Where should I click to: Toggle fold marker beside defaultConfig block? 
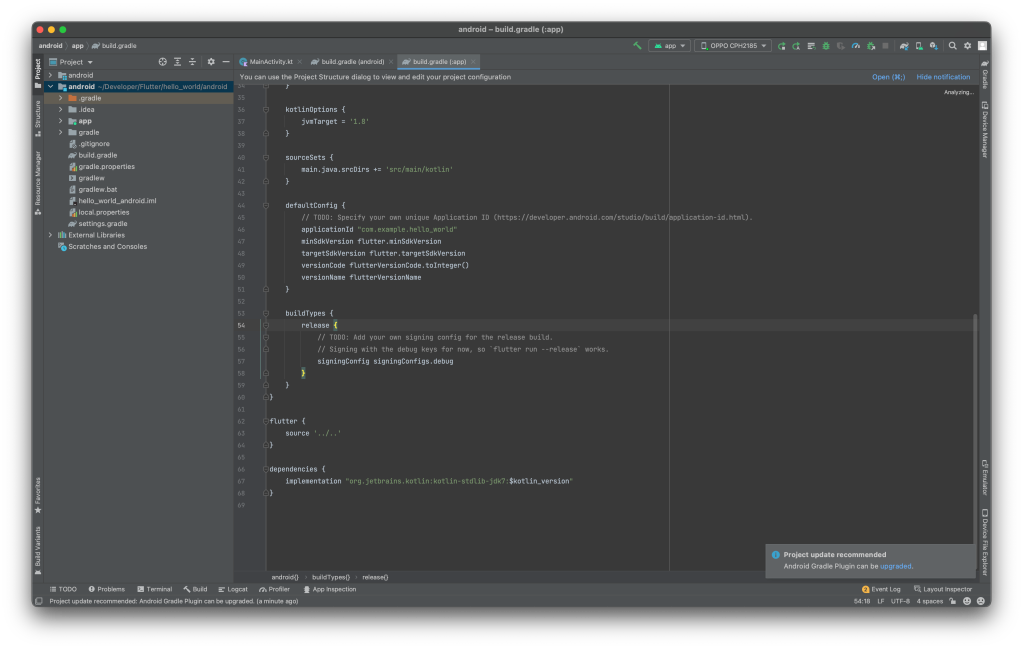point(267,205)
